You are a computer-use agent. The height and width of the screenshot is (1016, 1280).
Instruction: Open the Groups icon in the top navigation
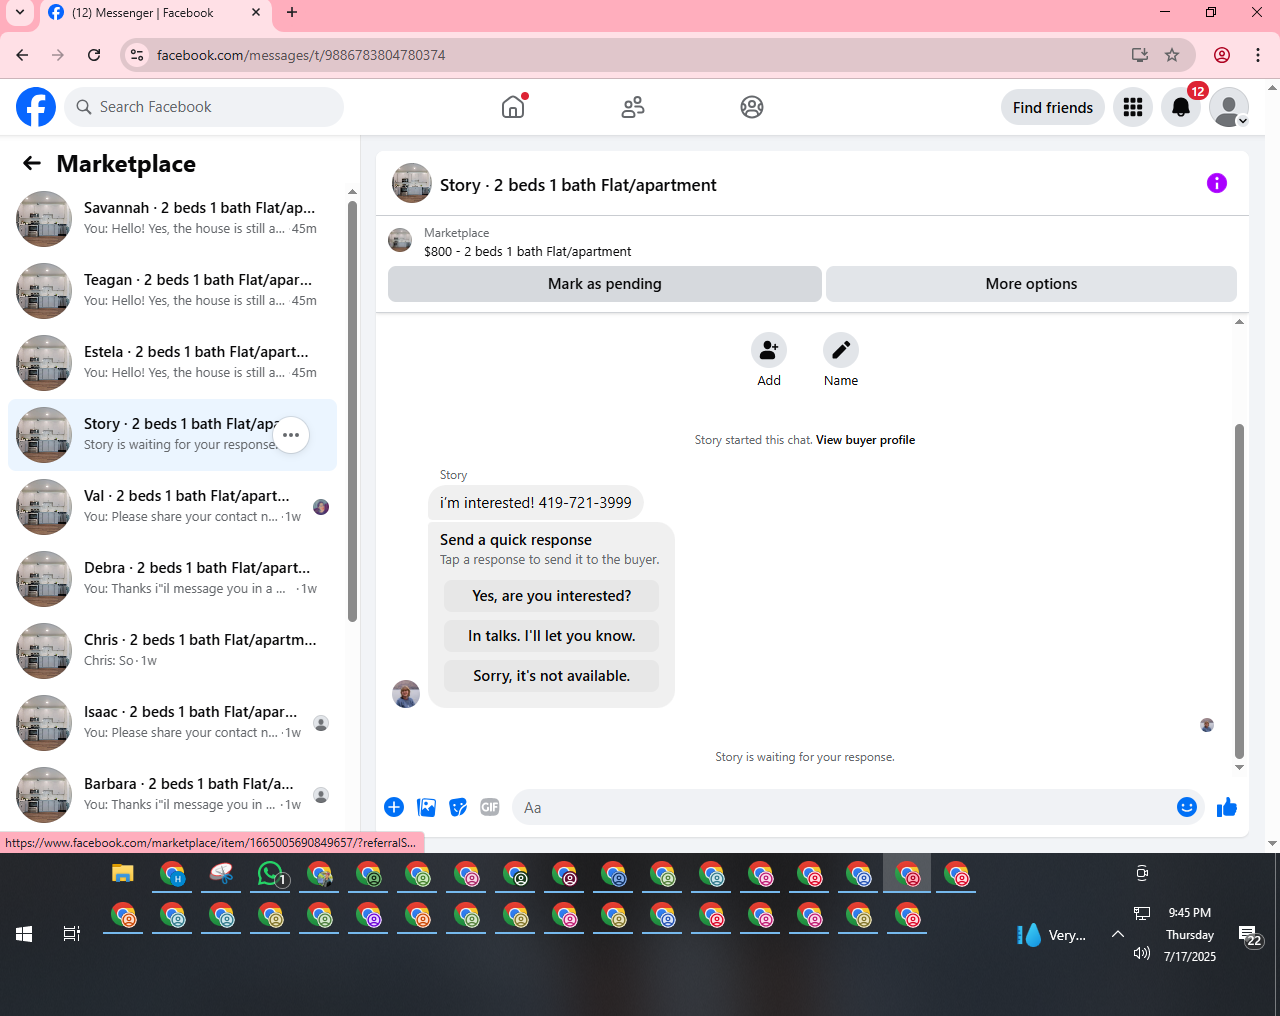[x=752, y=107]
